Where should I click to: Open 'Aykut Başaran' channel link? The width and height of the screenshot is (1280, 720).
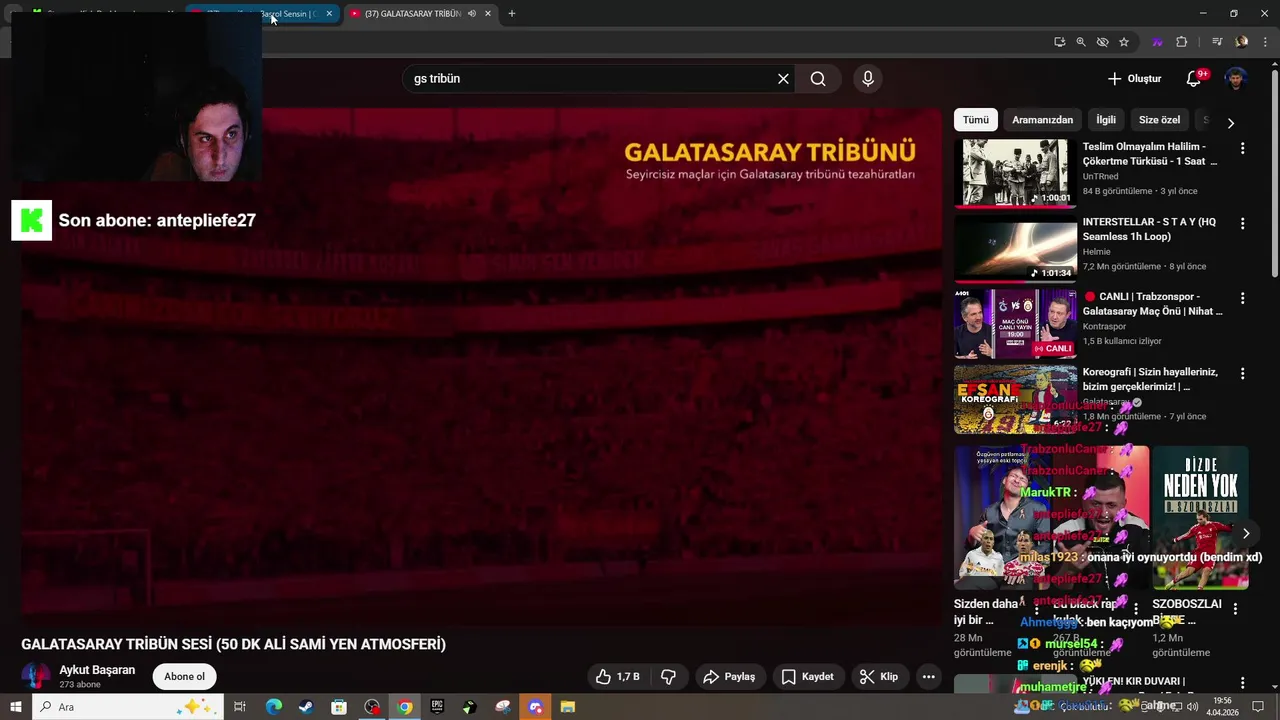[97, 670]
